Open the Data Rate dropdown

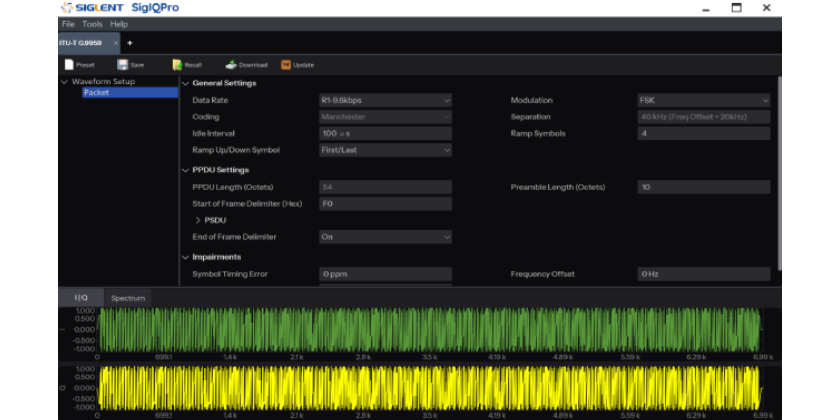(x=385, y=100)
